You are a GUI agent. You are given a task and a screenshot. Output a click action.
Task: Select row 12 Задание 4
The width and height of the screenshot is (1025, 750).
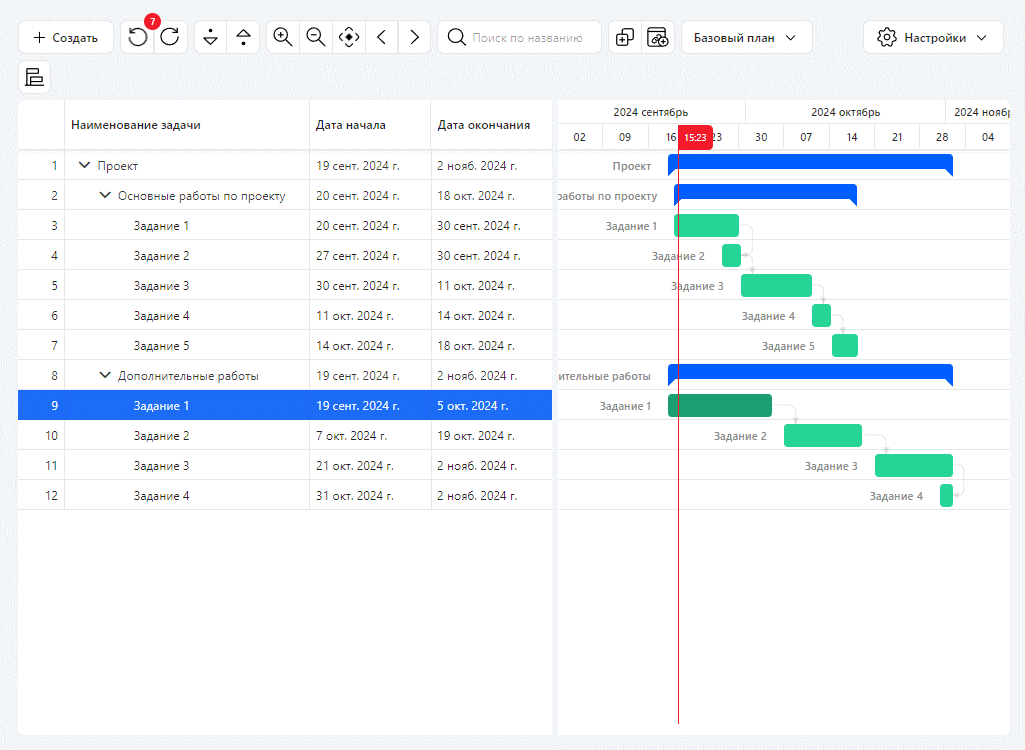pos(285,496)
